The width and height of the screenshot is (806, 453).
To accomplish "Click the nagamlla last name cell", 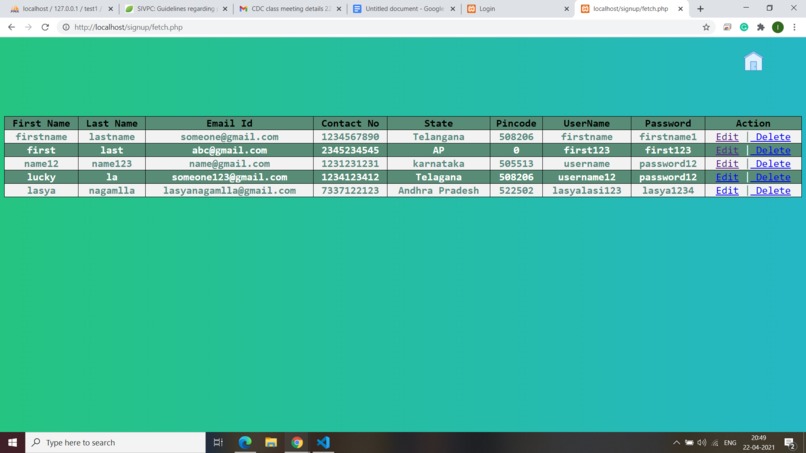I will coord(112,190).
